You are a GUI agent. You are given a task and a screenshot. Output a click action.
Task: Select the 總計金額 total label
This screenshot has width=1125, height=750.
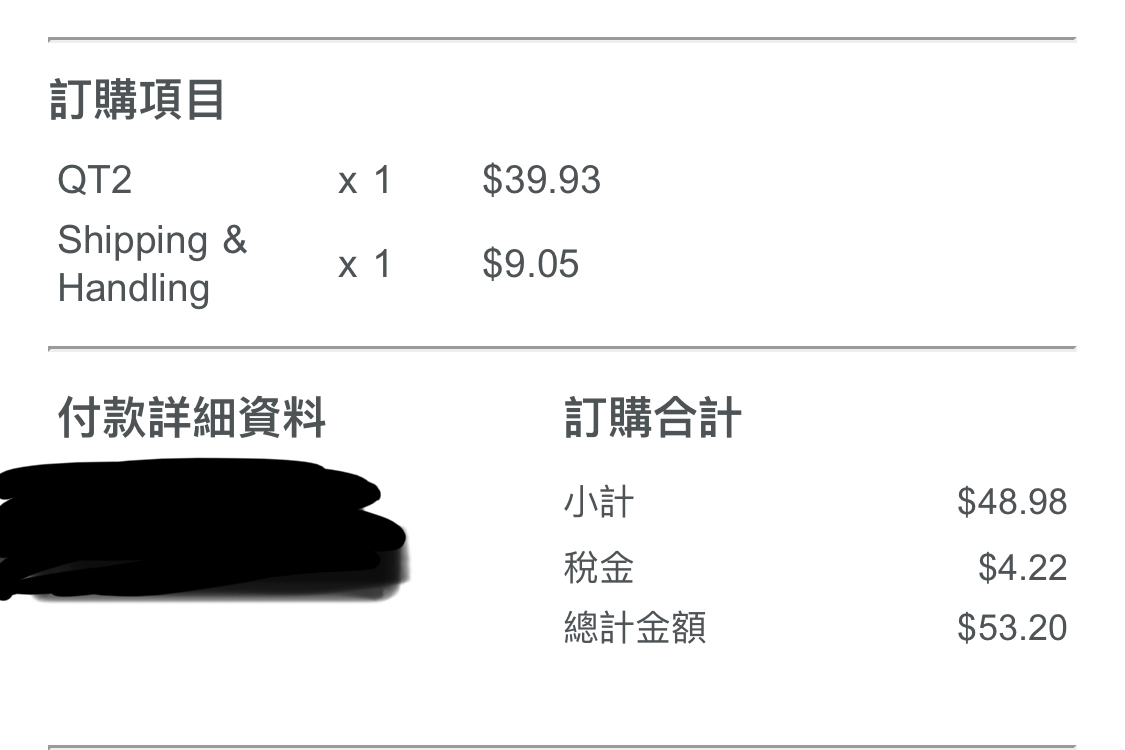click(634, 628)
